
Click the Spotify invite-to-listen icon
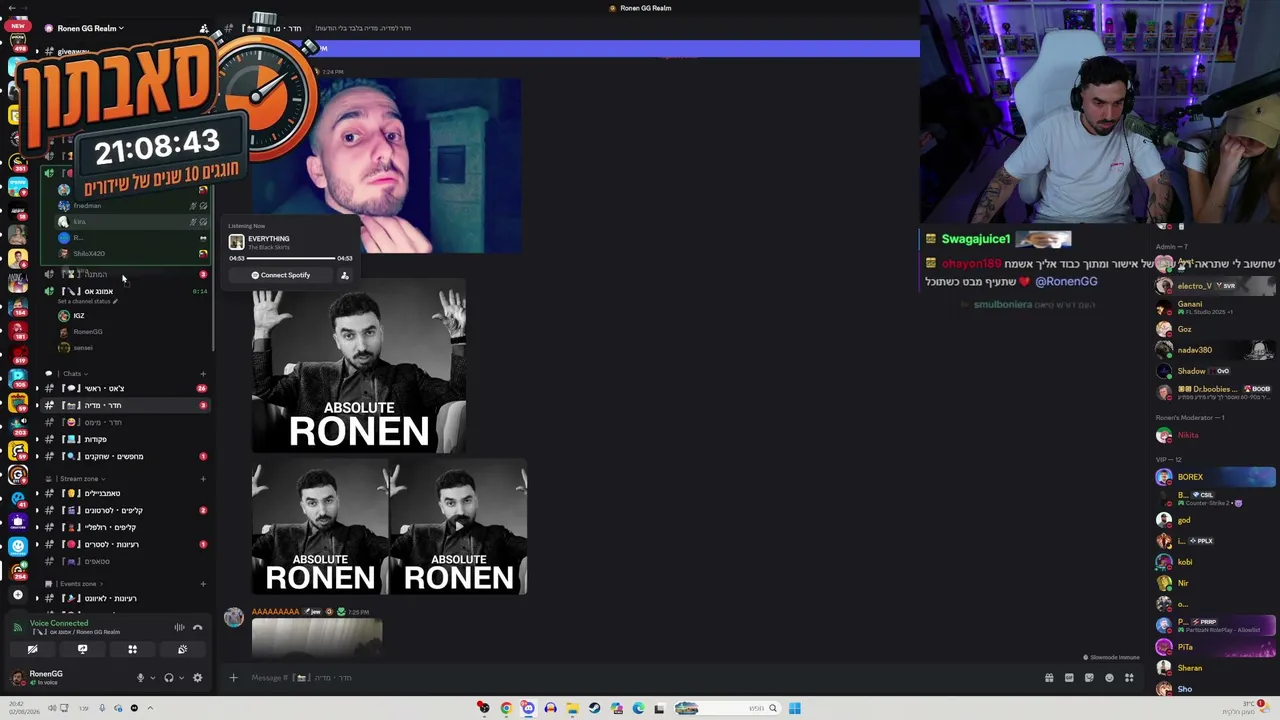pos(345,275)
